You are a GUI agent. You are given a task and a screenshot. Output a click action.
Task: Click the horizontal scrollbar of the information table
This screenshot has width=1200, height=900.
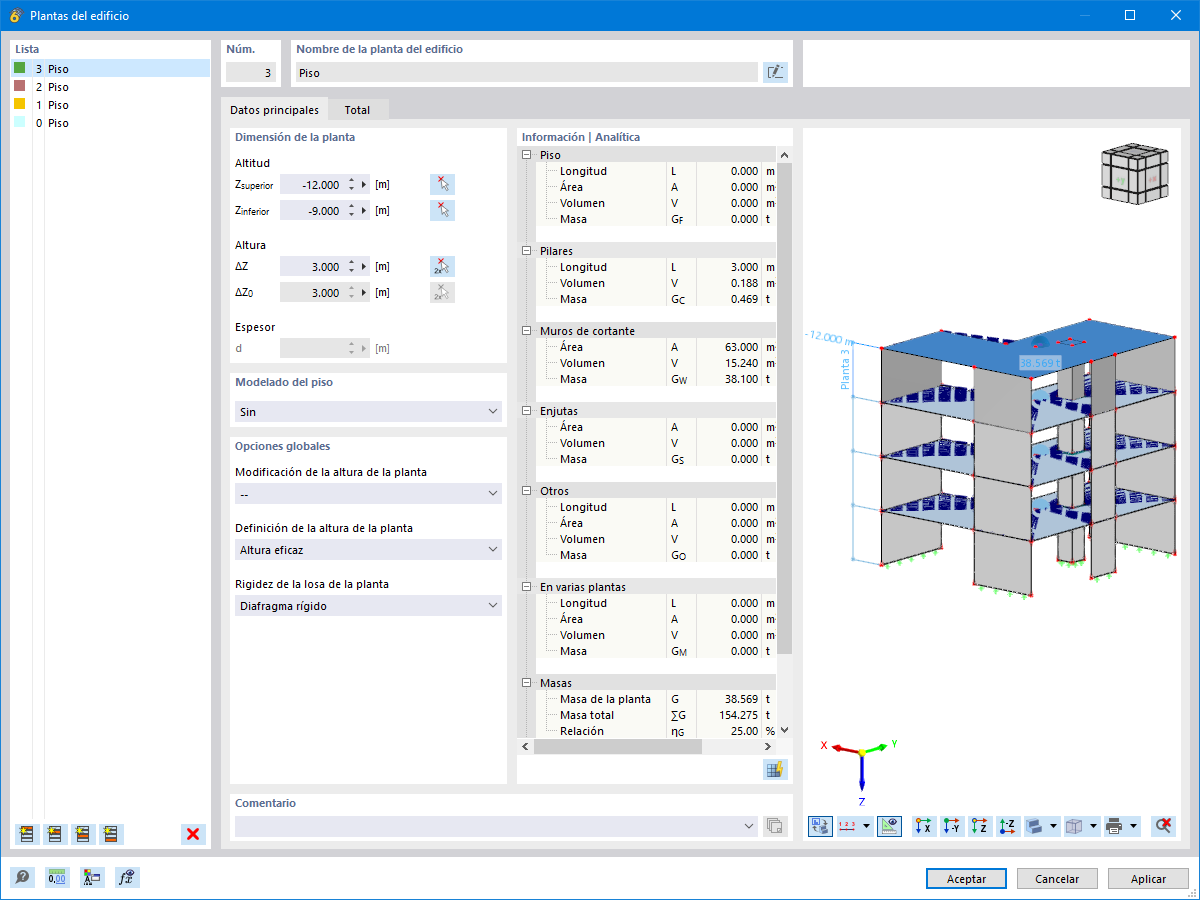click(x=617, y=747)
